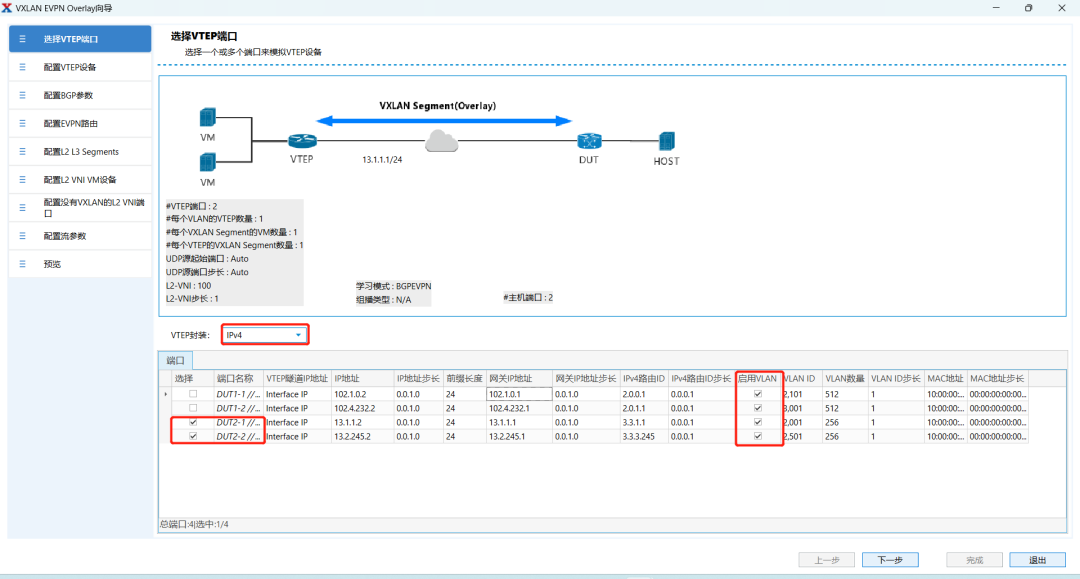Click IPv4 route ID cell 3.3.1.1
Image resolution: width=1080 pixels, height=579 pixels.
644,423
